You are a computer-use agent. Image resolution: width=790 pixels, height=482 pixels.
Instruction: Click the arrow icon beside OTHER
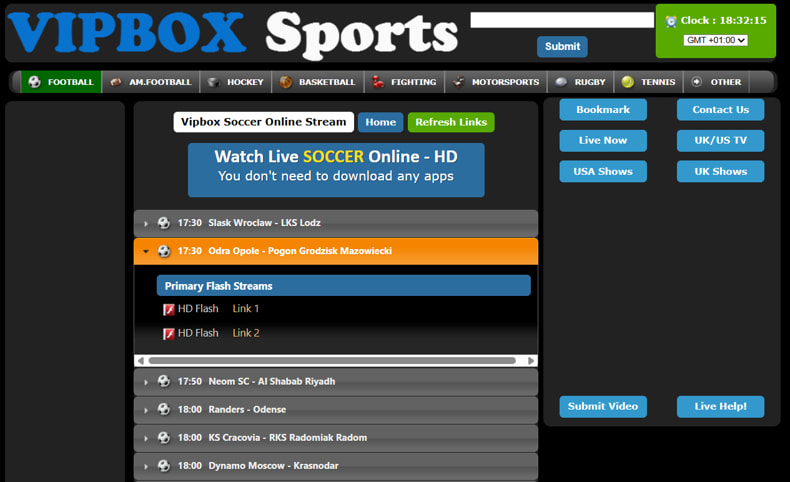click(696, 82)
